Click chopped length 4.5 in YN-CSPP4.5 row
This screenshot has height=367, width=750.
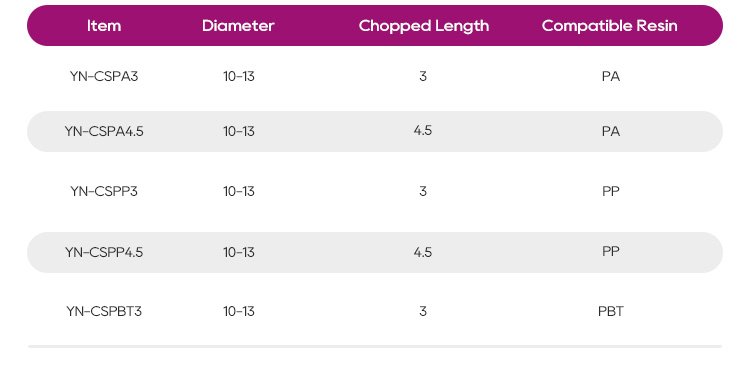click(x=423, y=252)
